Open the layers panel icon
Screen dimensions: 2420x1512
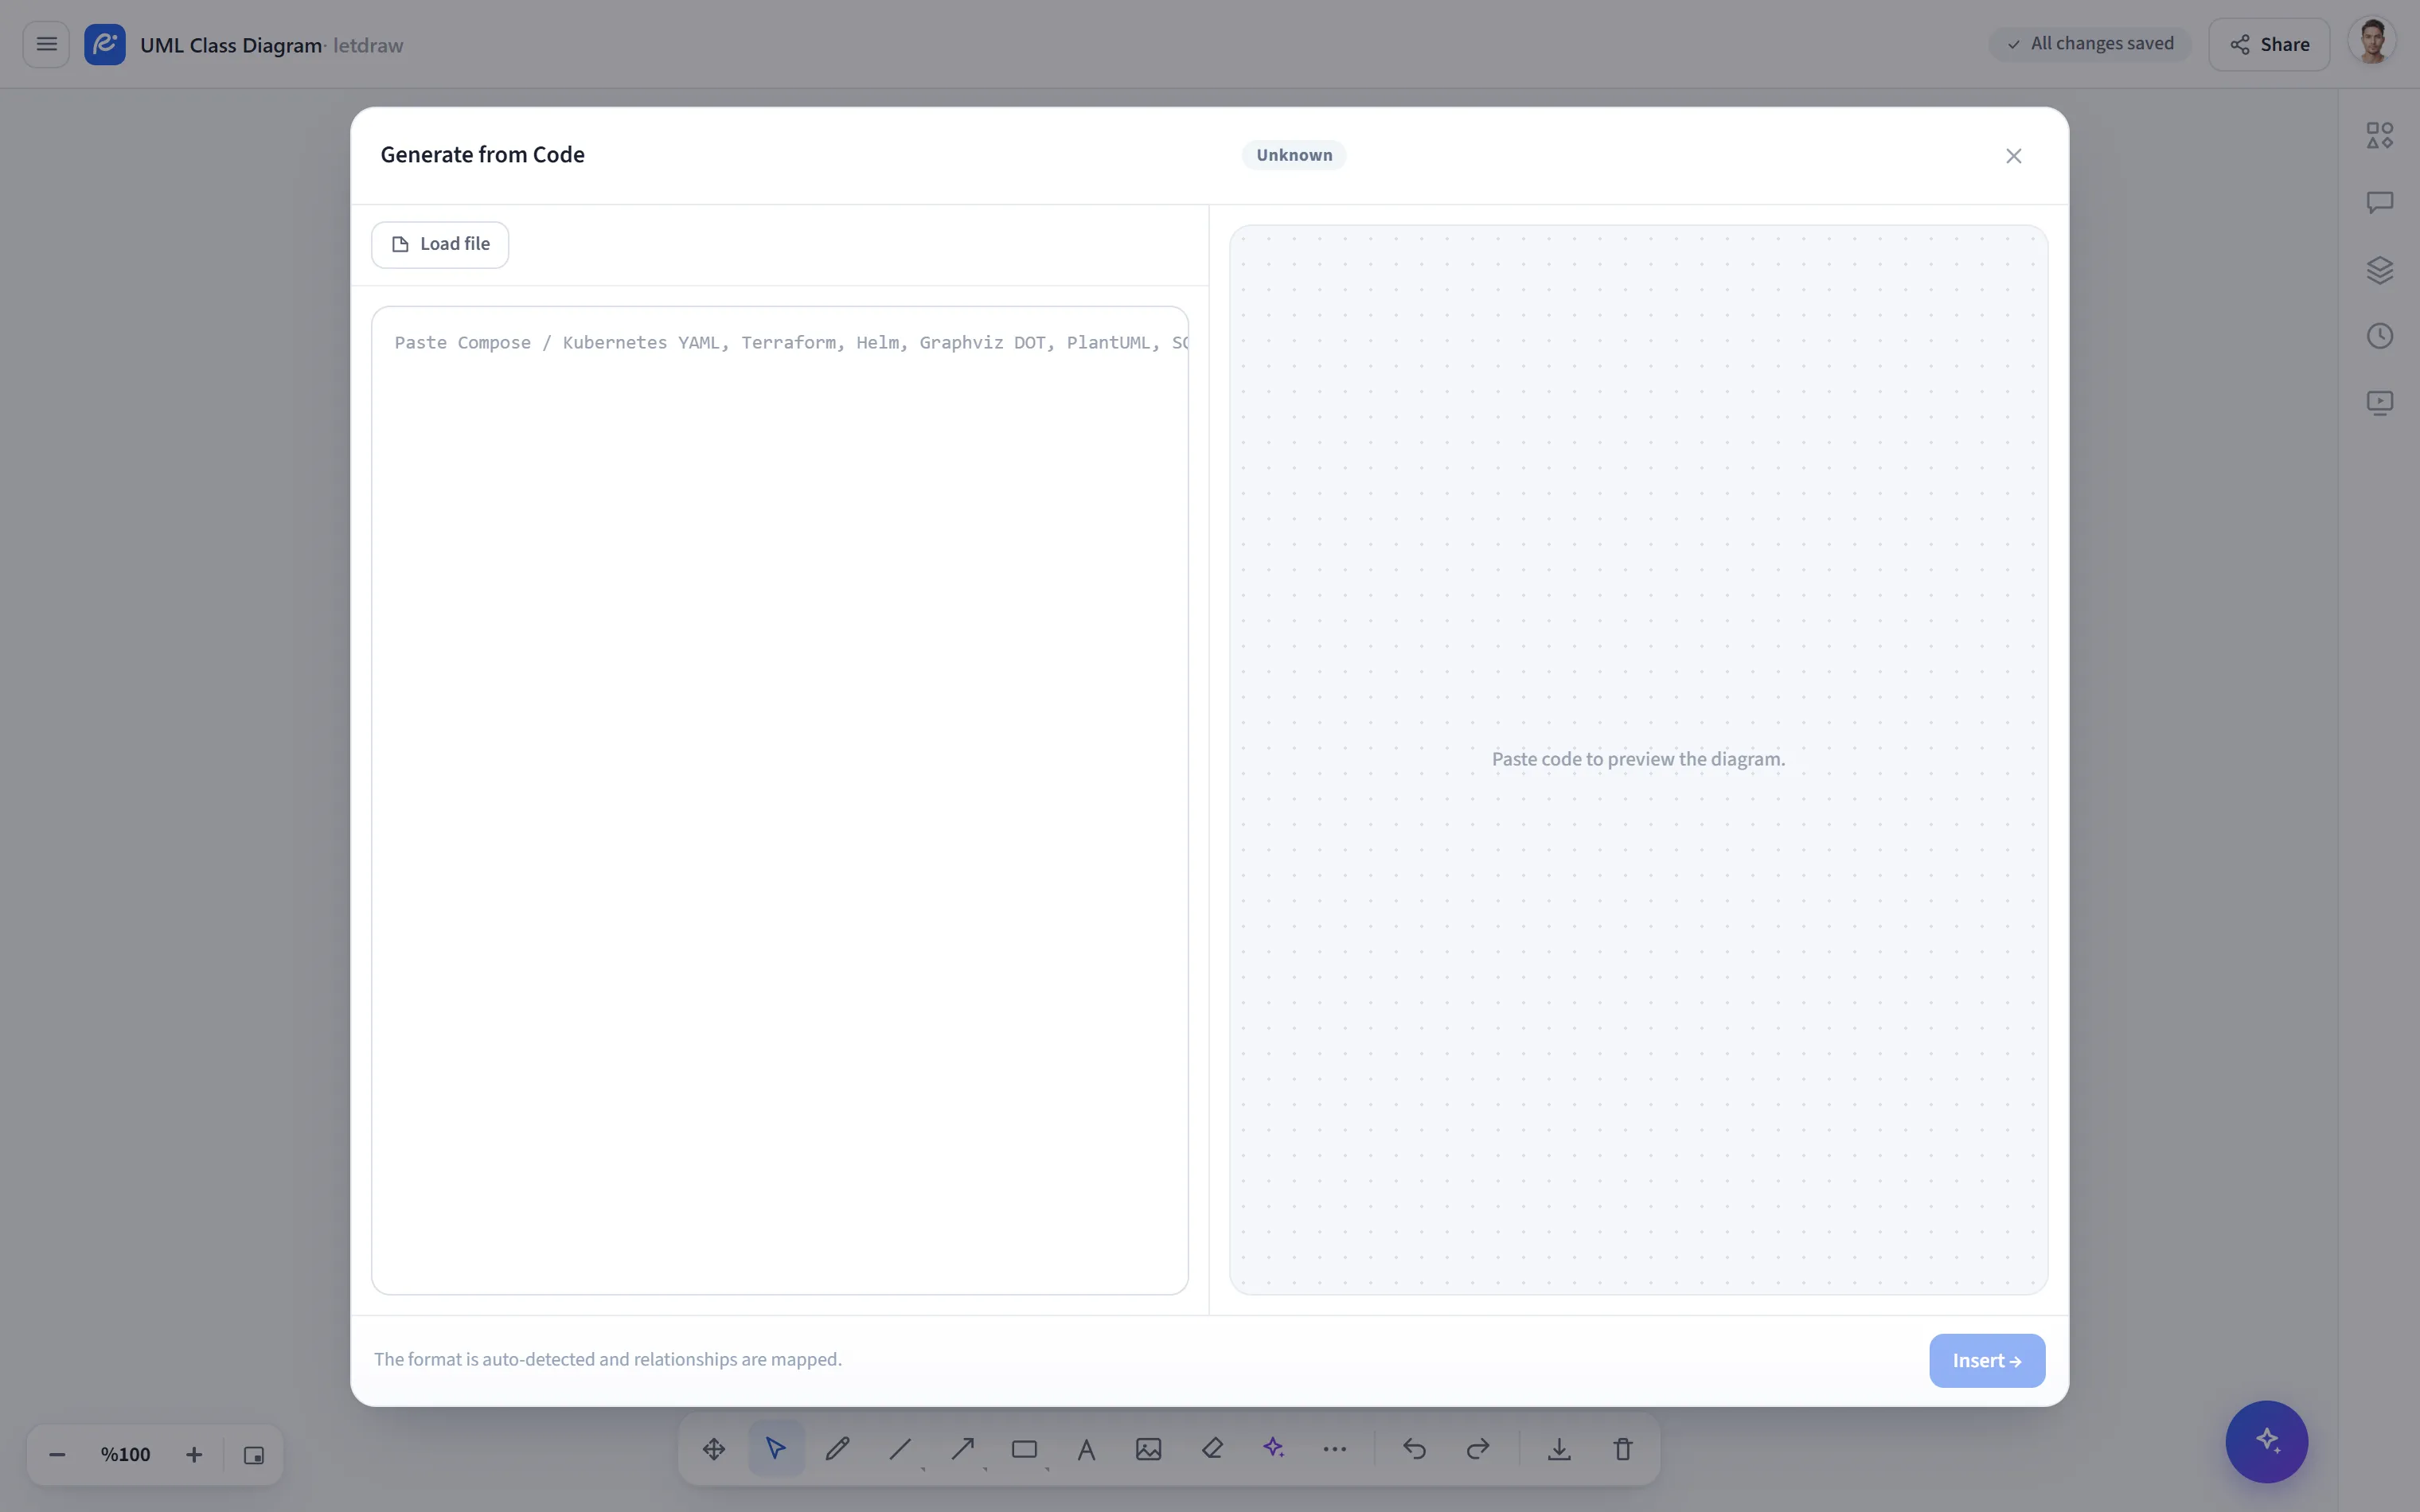(x=2380, y=270)
